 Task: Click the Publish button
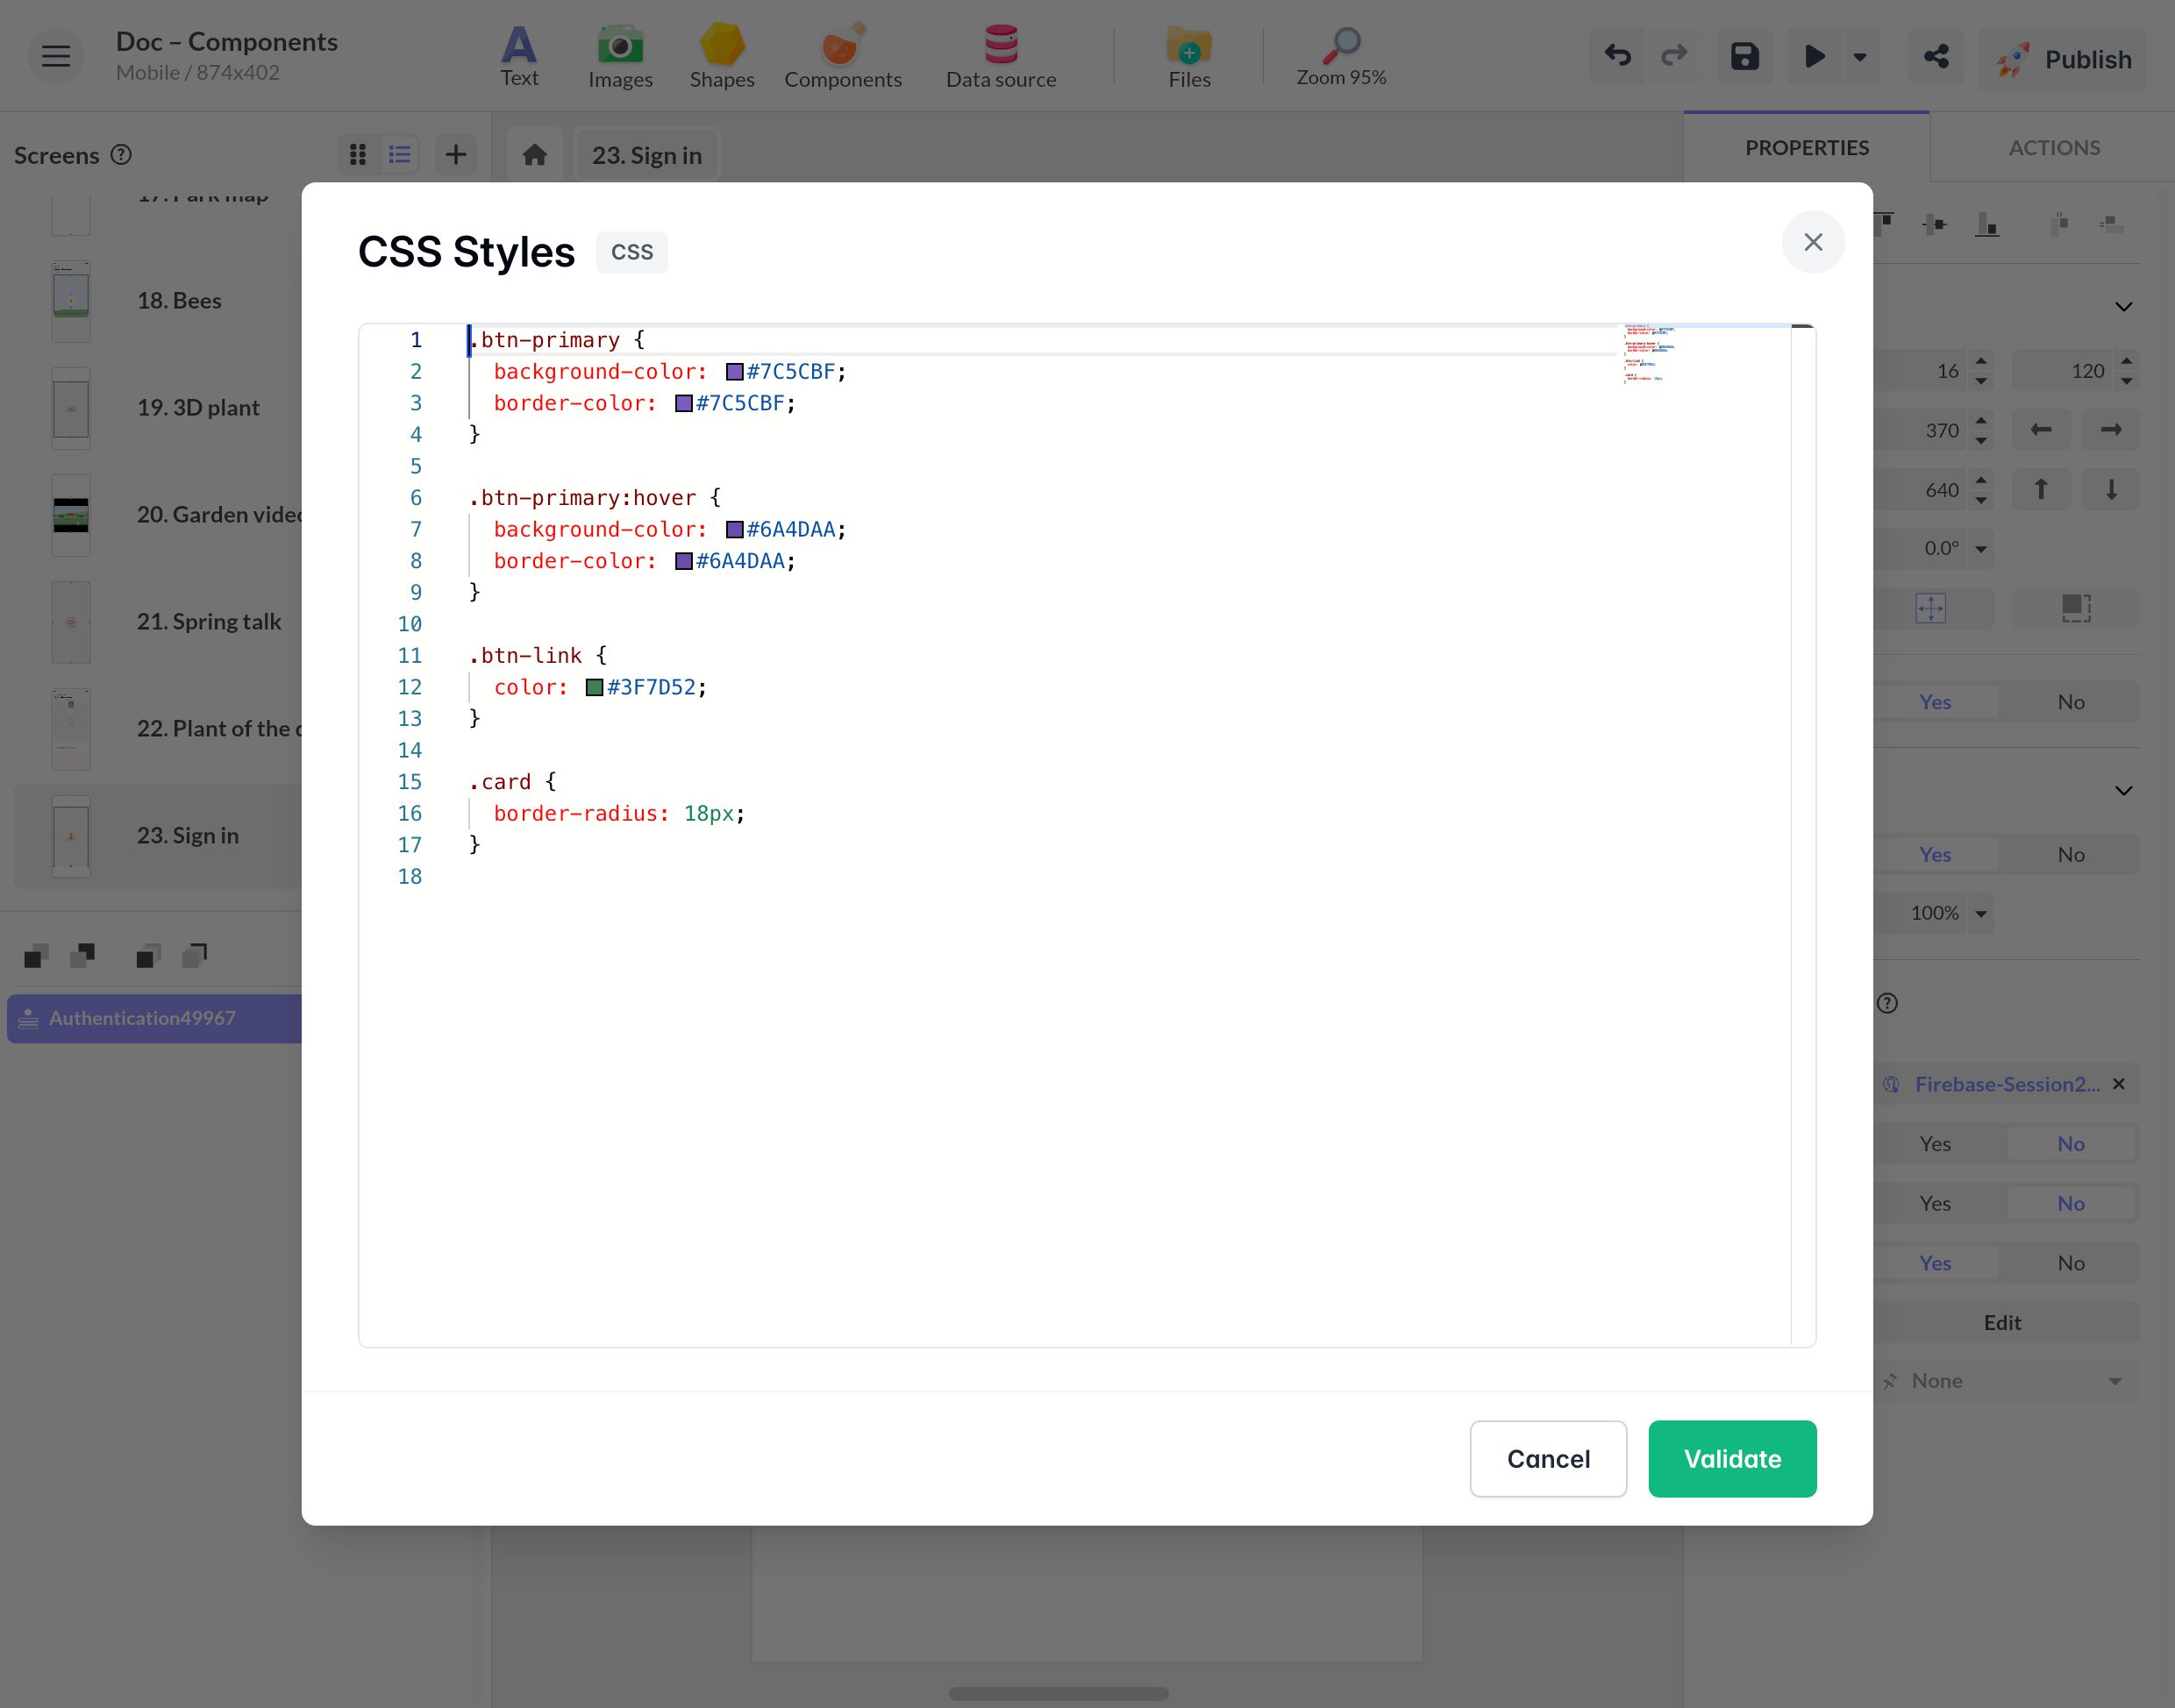pos(2062,59)
